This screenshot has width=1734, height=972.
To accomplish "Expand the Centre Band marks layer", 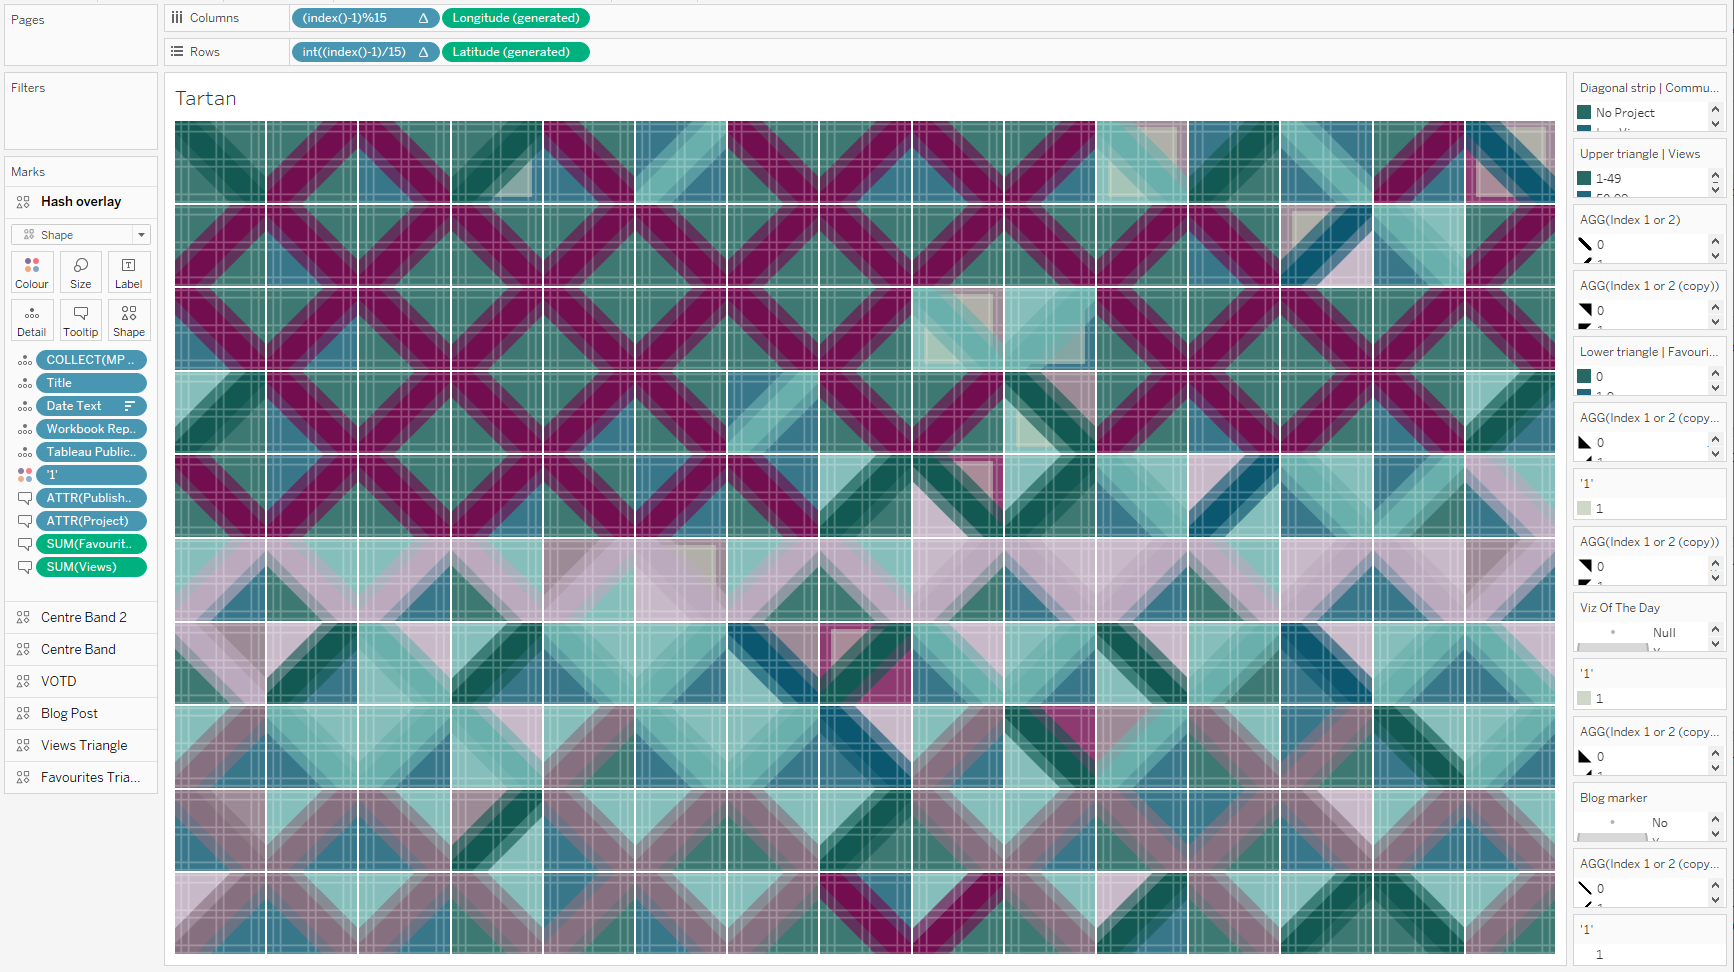I will click(81, 650).
